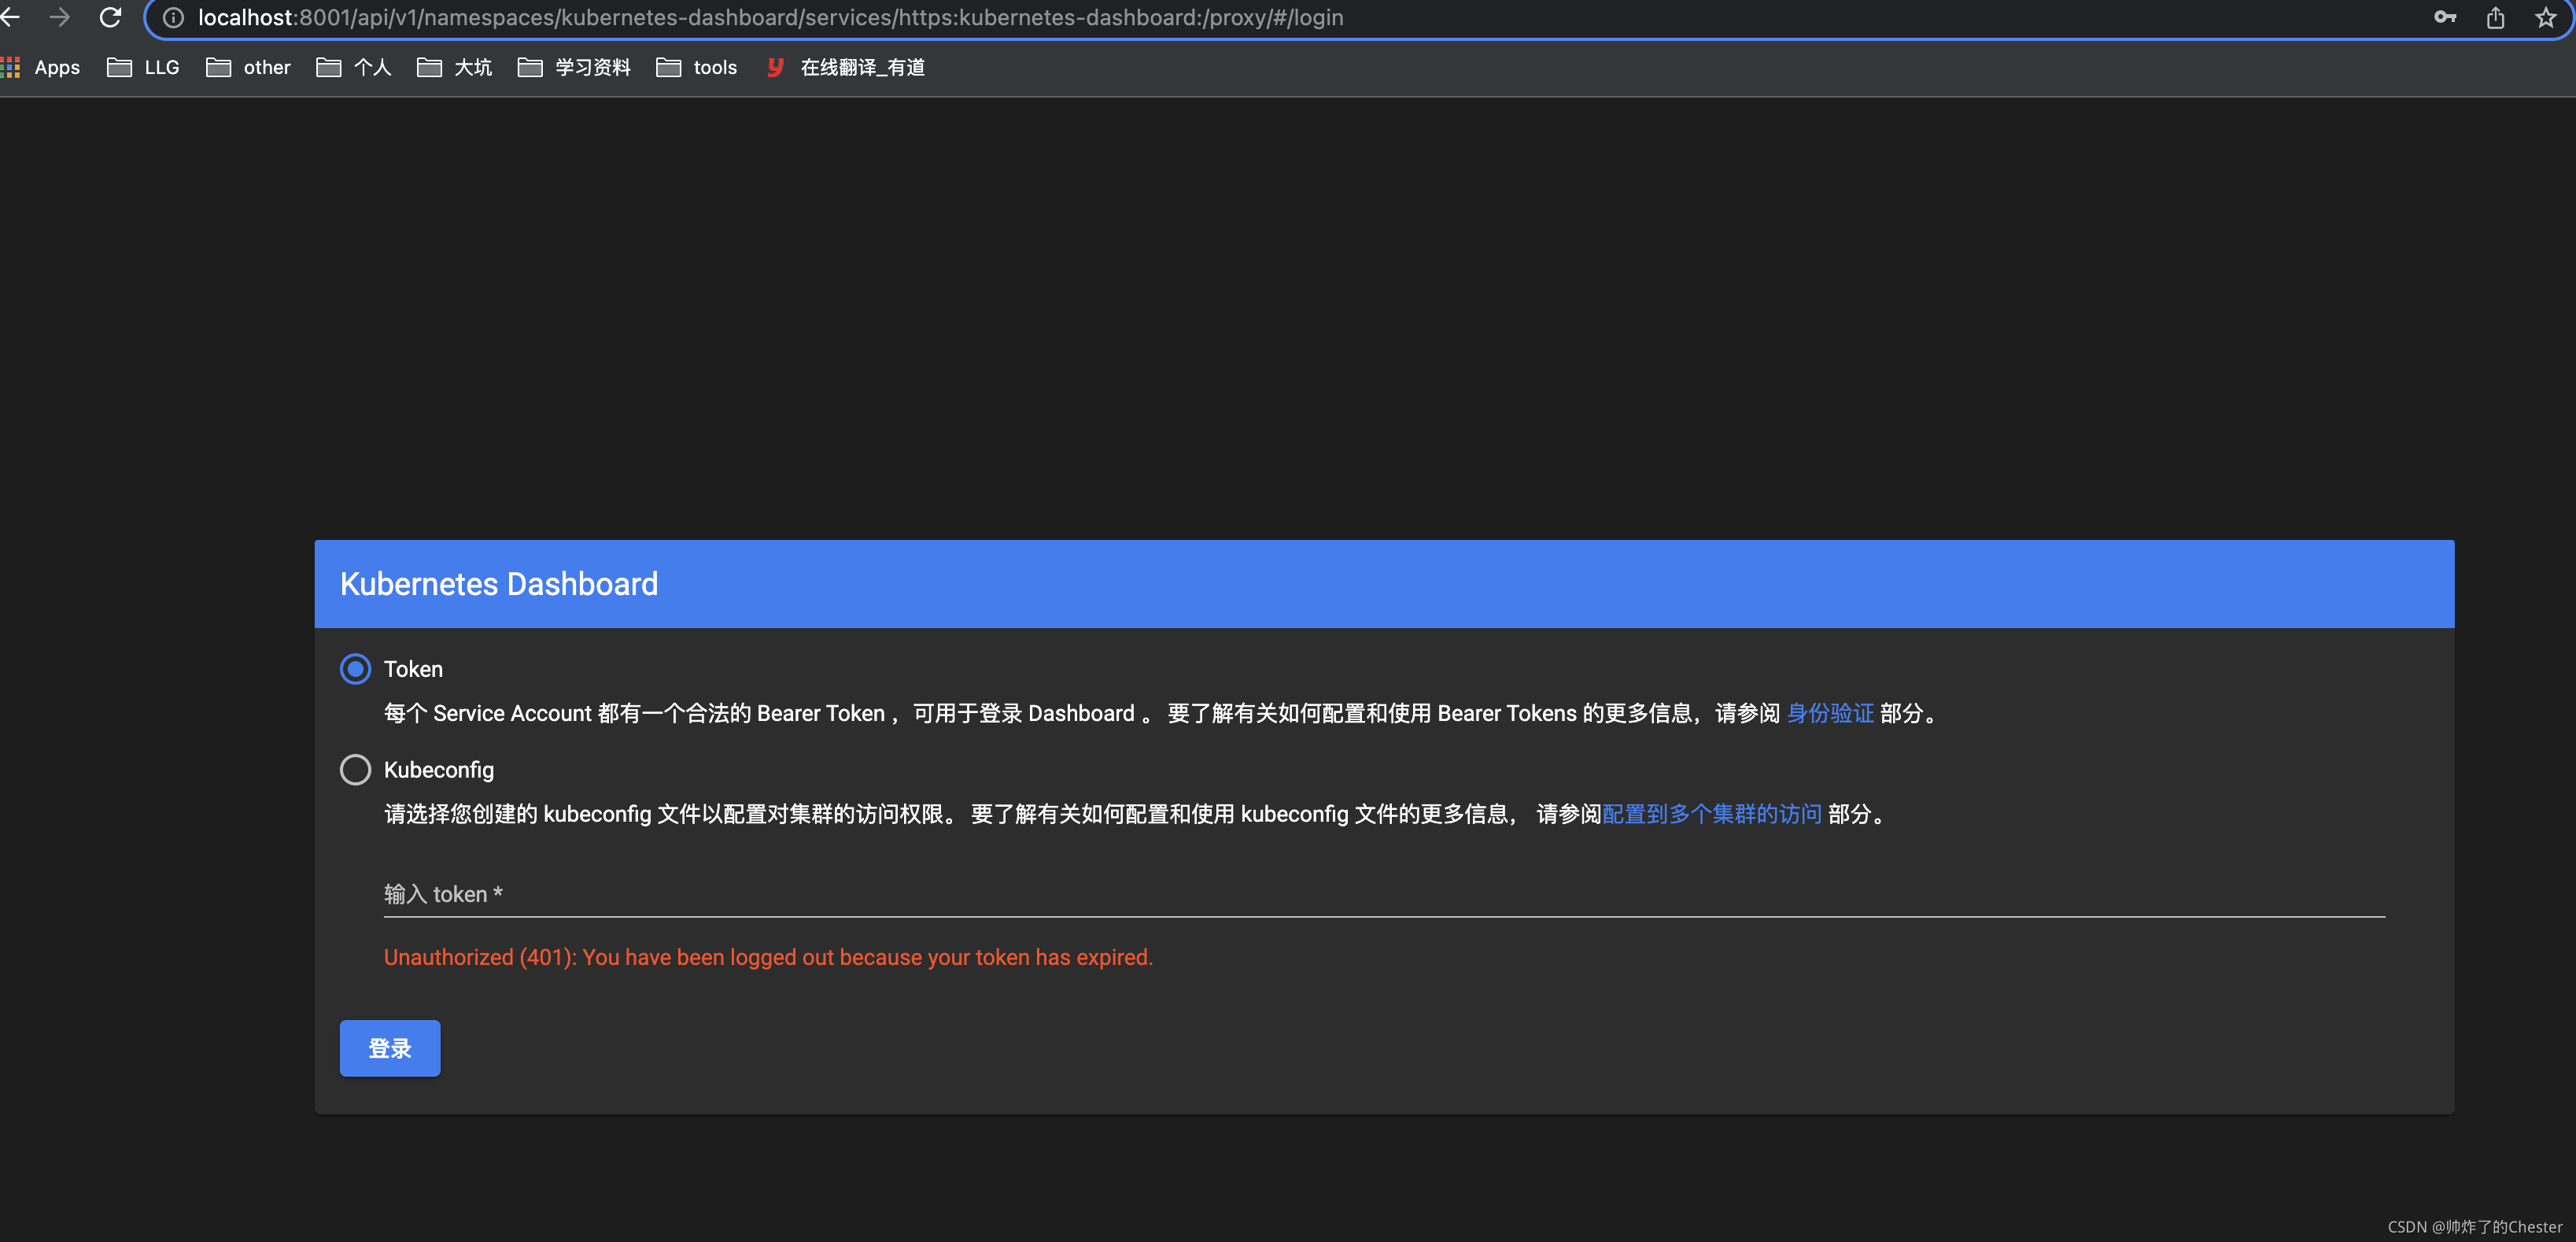Viewport: 2576px width, 1242px height.
Task: Bookmark this page with star icon
Action: (x=2546, y=17)
